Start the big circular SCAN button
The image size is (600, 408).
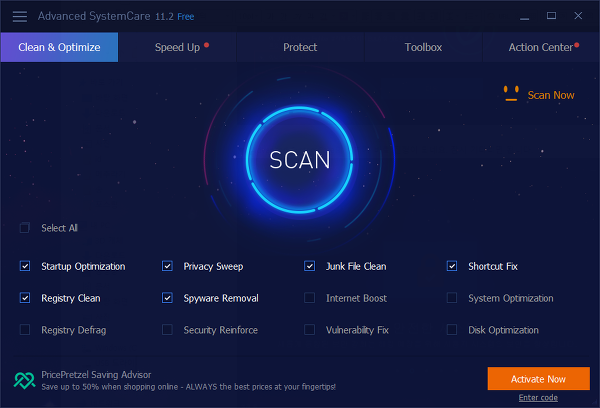coord(299,159)
